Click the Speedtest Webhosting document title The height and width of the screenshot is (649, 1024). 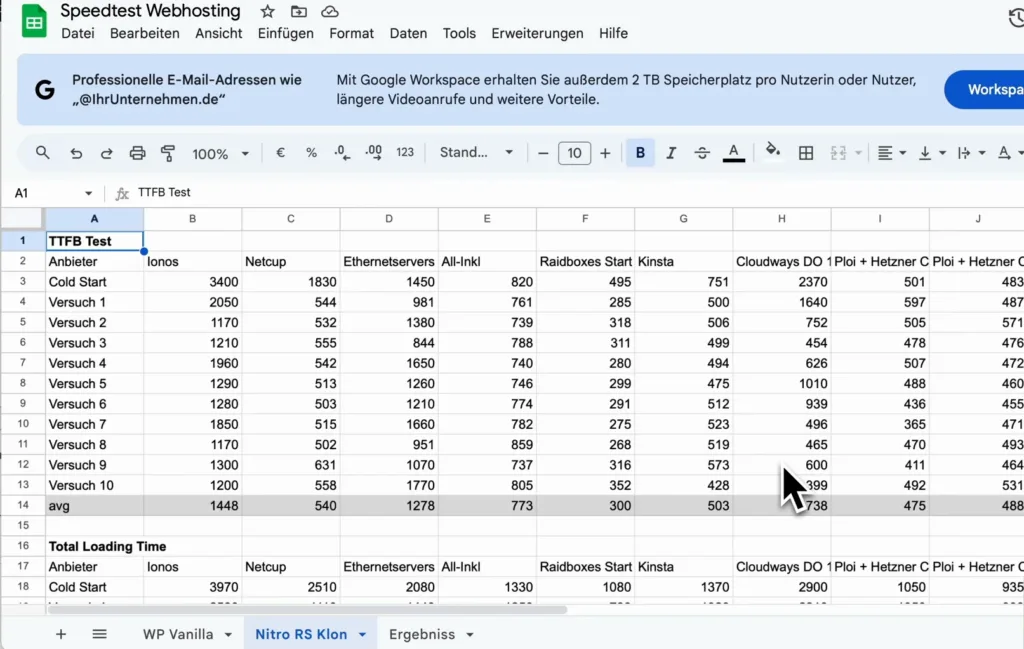pyautogui.click(x=150, y=11)
